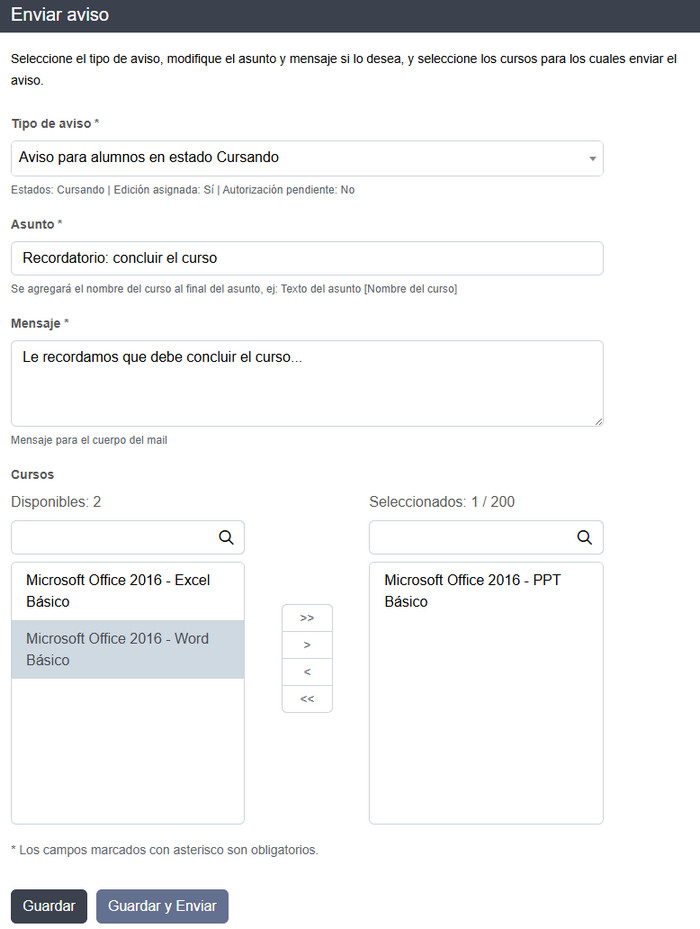Move all courses to selected with >>
The height and width of the screenshot is (929, 700).
[x=307, y=618]
